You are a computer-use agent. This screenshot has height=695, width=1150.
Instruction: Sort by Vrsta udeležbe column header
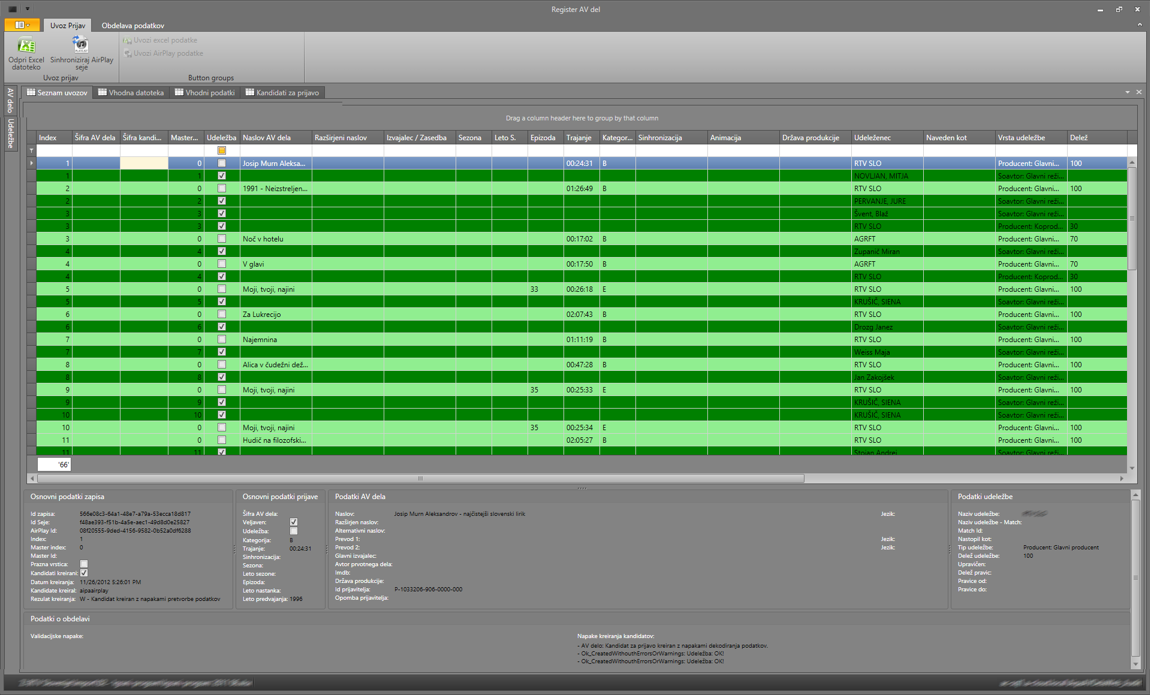point(1030,137)
